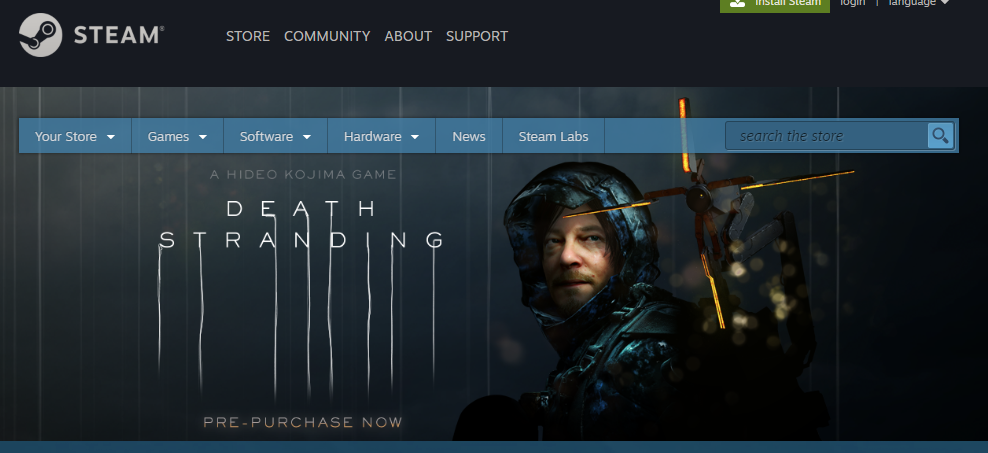Screen dimensions: 988x453
Task: Open the ABOUT page
Action: [x=408, y=36]
